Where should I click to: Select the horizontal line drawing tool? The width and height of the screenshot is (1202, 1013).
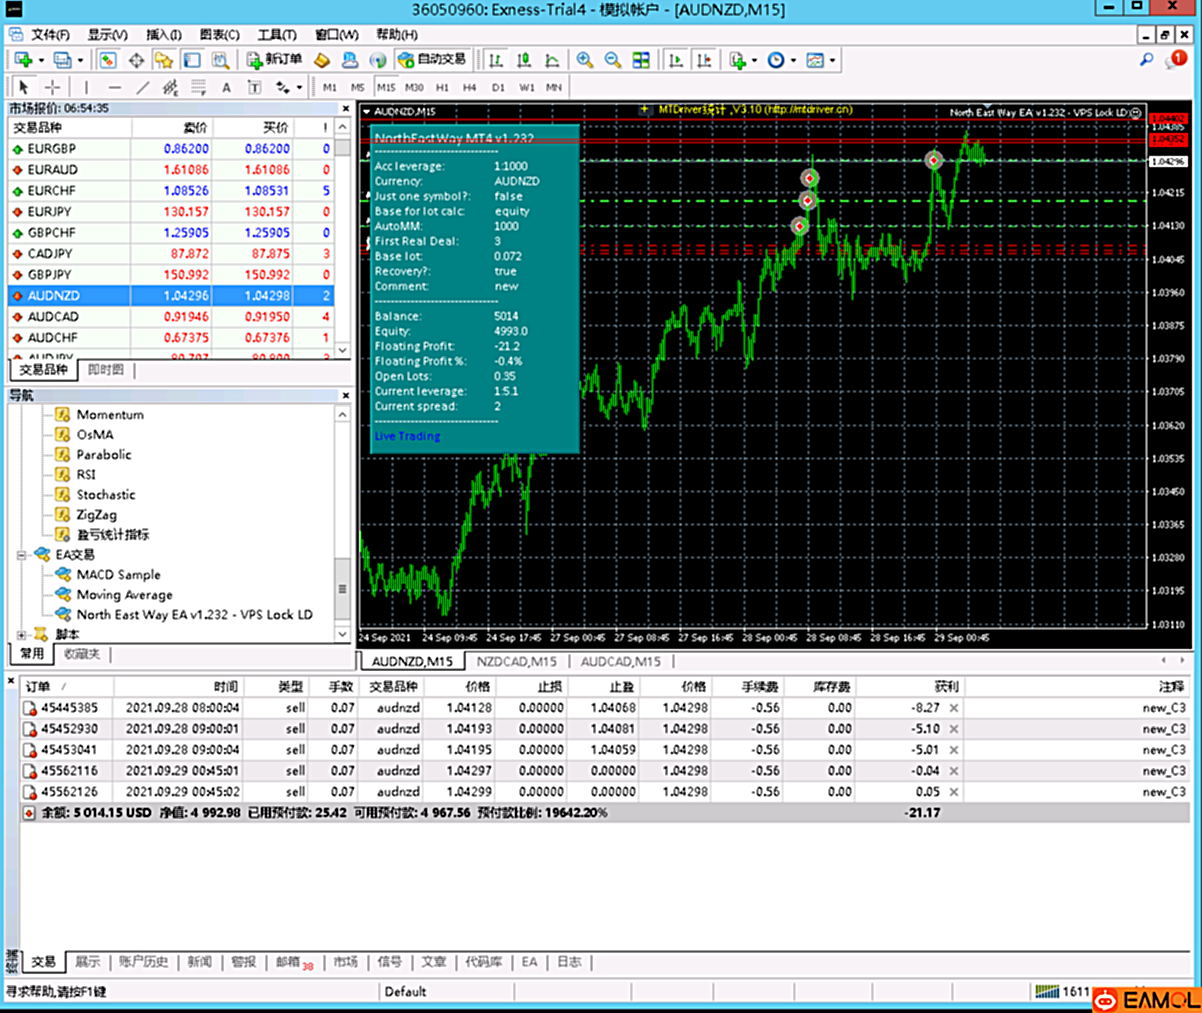point(114,87)
